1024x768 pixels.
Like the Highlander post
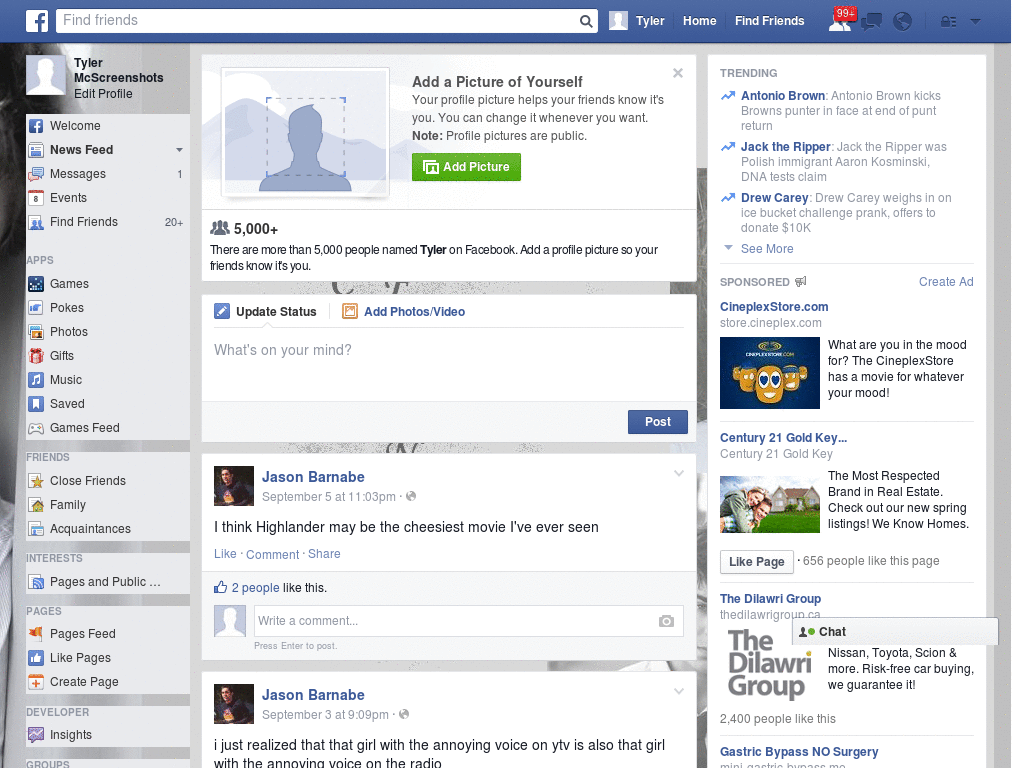click(x=225, y=554)
